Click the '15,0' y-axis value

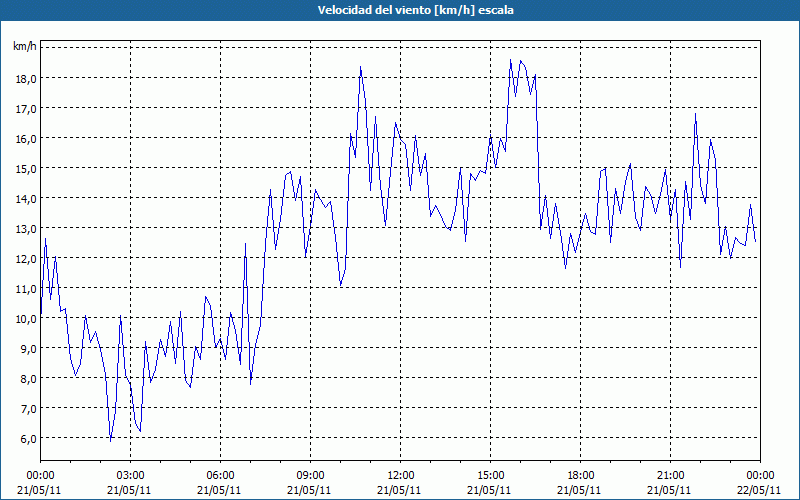(x=26, y=168)
